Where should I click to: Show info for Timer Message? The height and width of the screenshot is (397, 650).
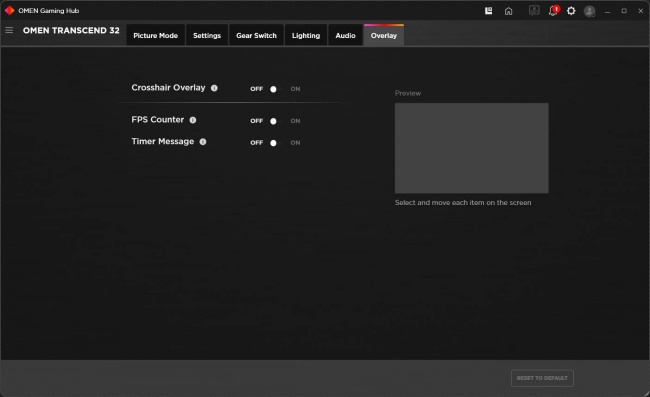tap(203, 142)
